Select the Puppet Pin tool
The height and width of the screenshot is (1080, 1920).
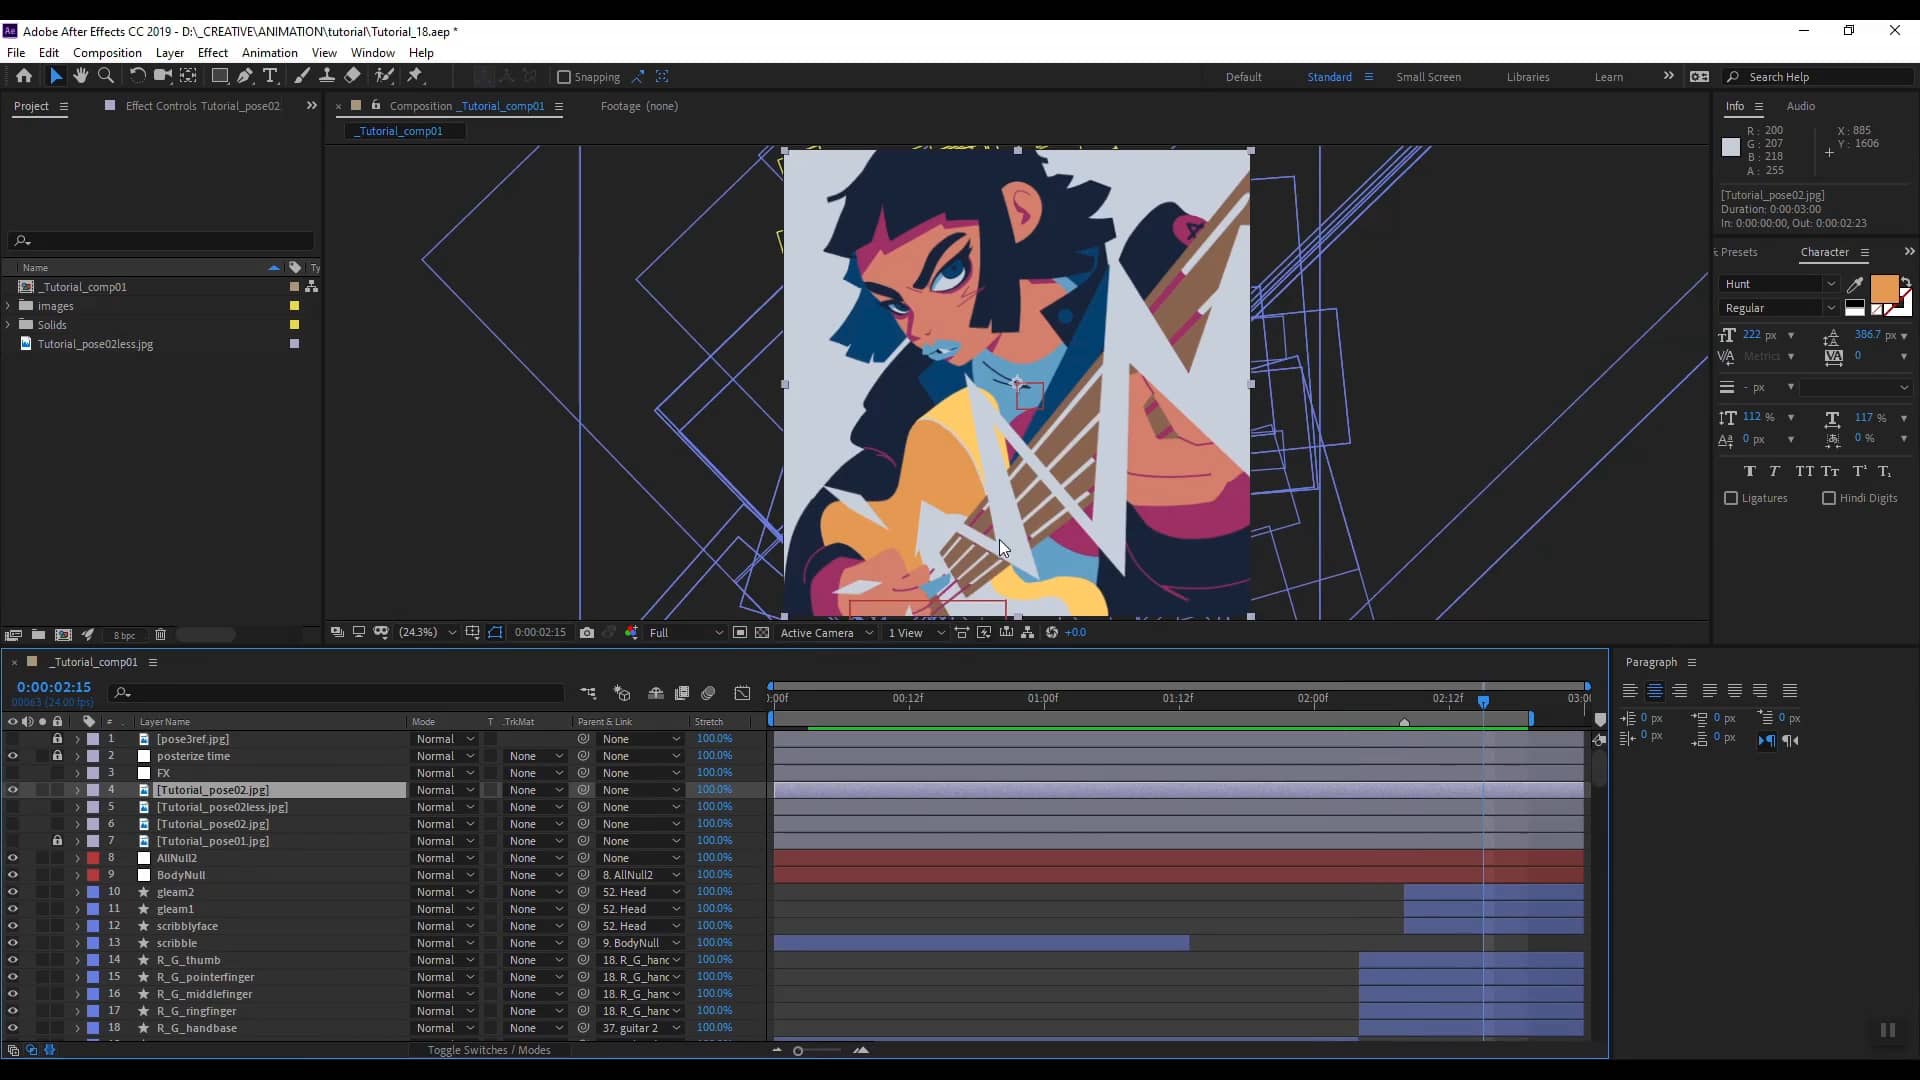[x=416, y=76]
